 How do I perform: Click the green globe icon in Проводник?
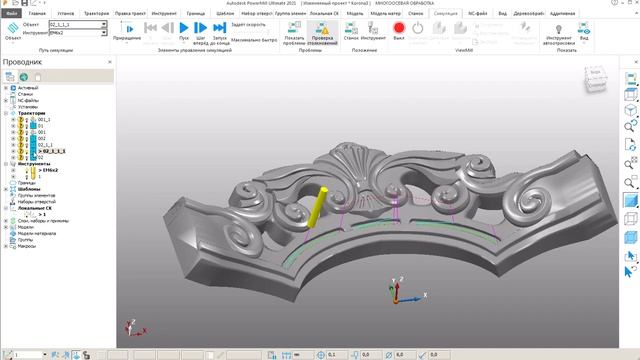point(24,77)
